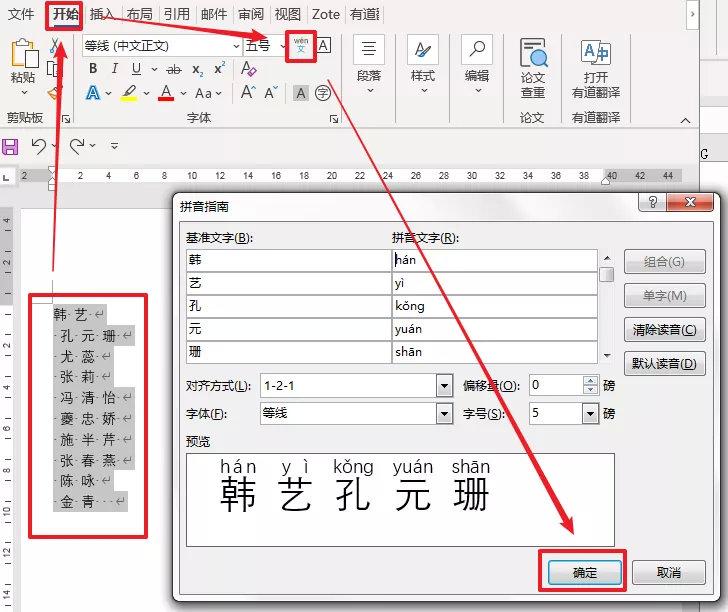Click the kǒng pinyin text field
Viewport: 728px width, 612px height.
pos(494,306)
